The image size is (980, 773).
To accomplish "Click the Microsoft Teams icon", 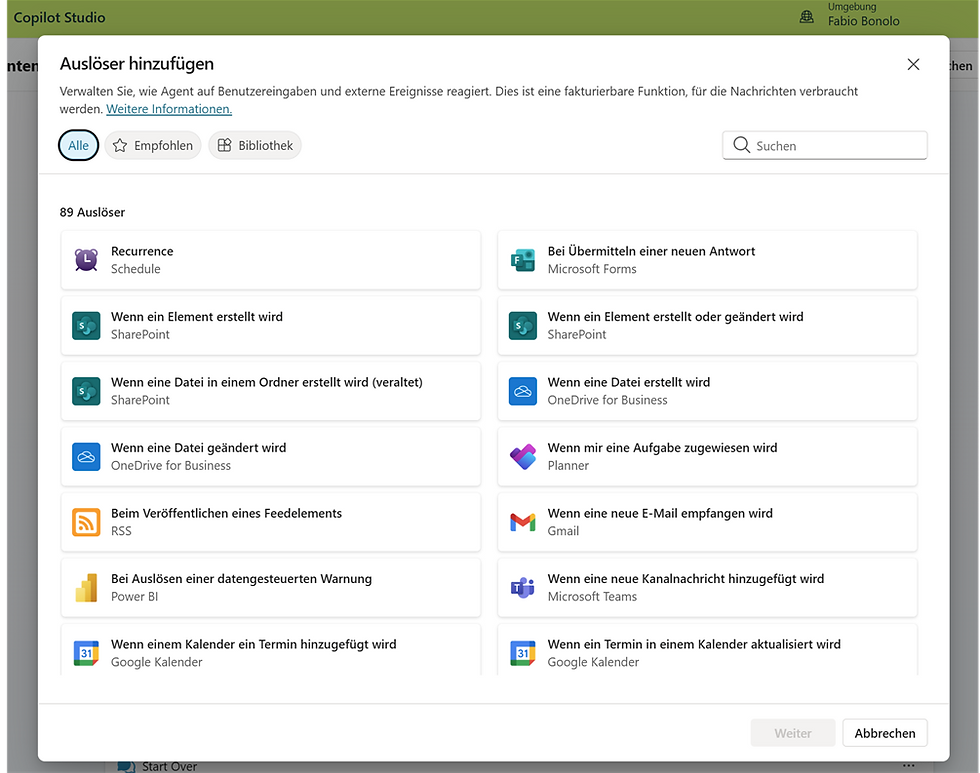I will coord(523,588).
